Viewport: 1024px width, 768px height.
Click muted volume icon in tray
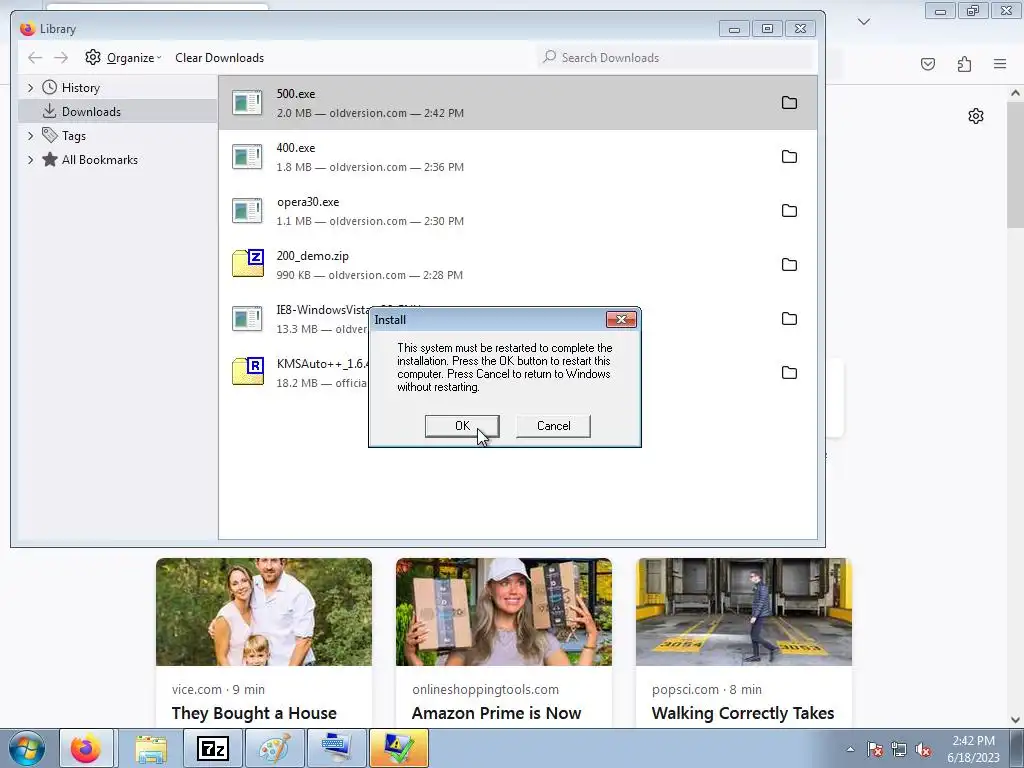point(923,749)
